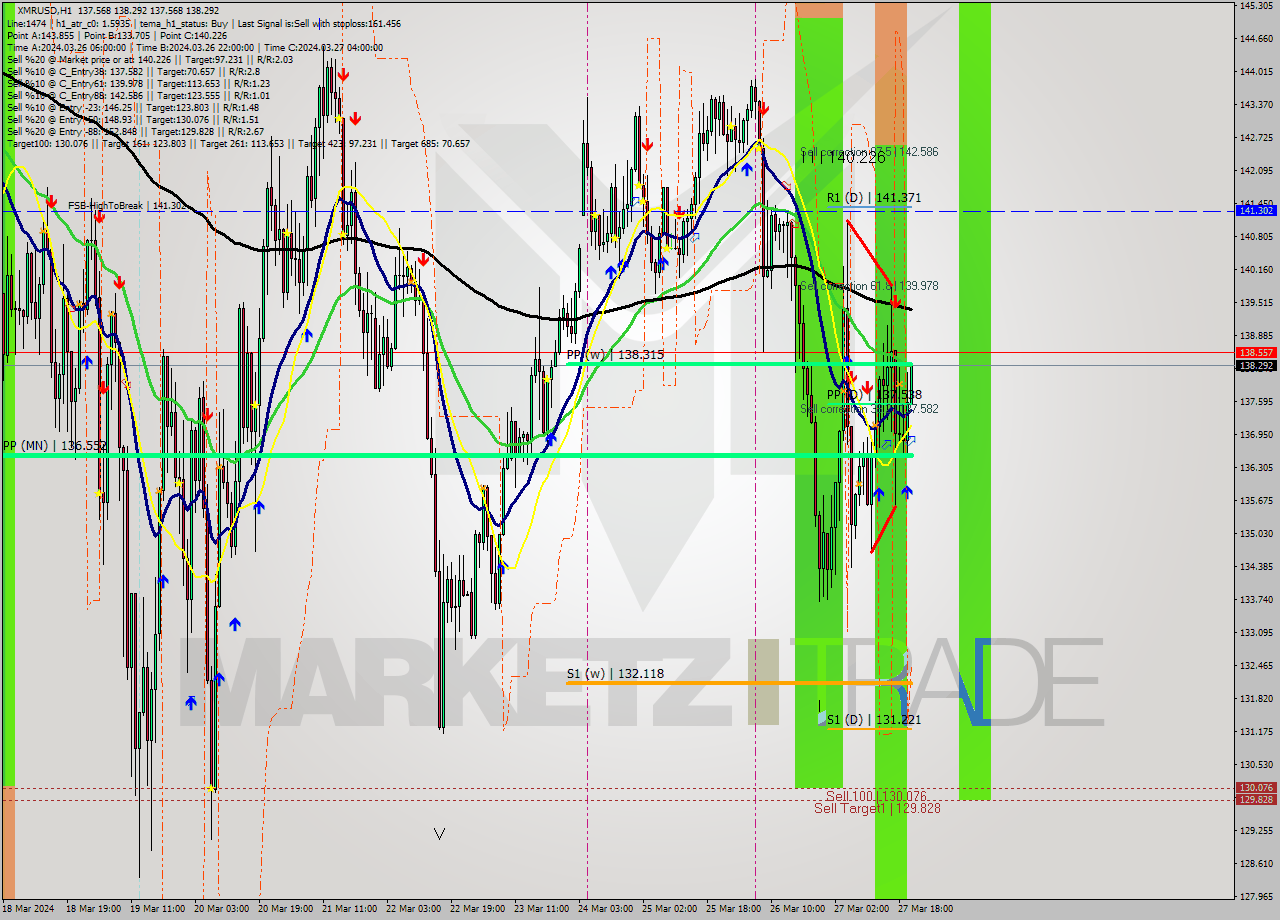The width and height of the screenshot is (1280, 920).
Task: Click '24 Mar 03:00' on the time axis
Action: [605, 909]
